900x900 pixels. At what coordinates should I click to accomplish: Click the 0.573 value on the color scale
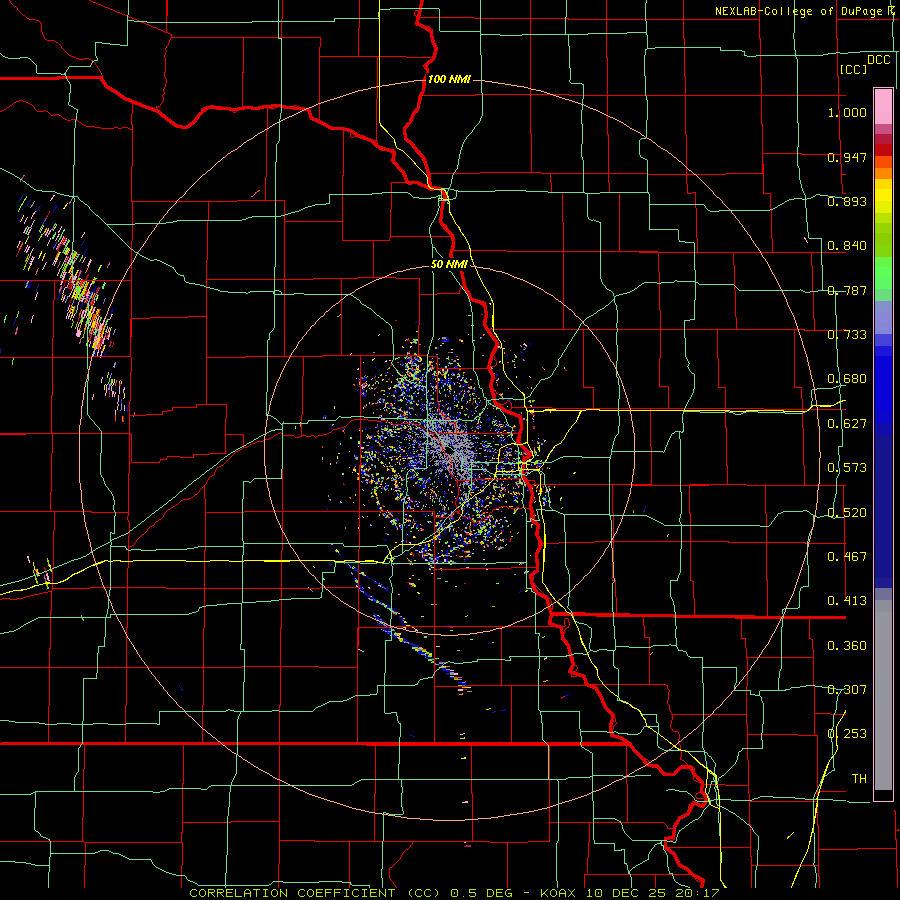tap(847, 468)
